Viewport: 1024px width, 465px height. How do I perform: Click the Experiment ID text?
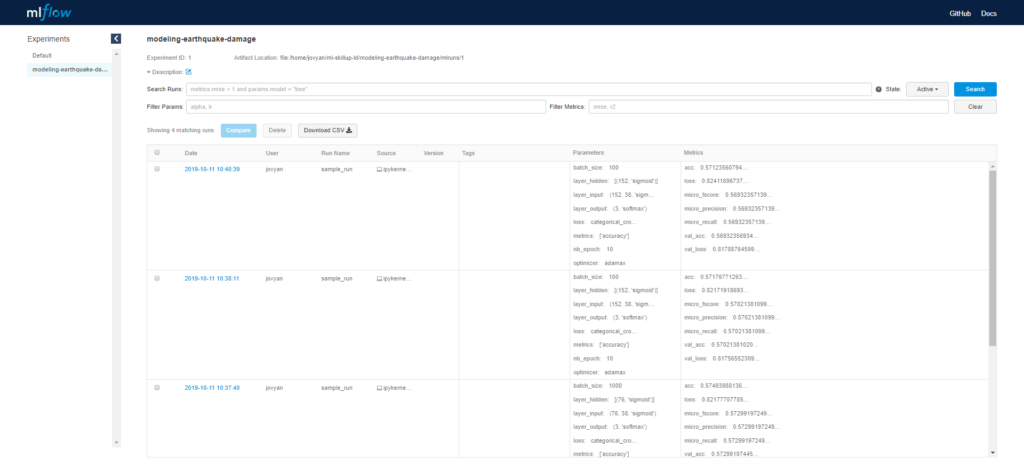pyautogui.click(x=168, y=57)
